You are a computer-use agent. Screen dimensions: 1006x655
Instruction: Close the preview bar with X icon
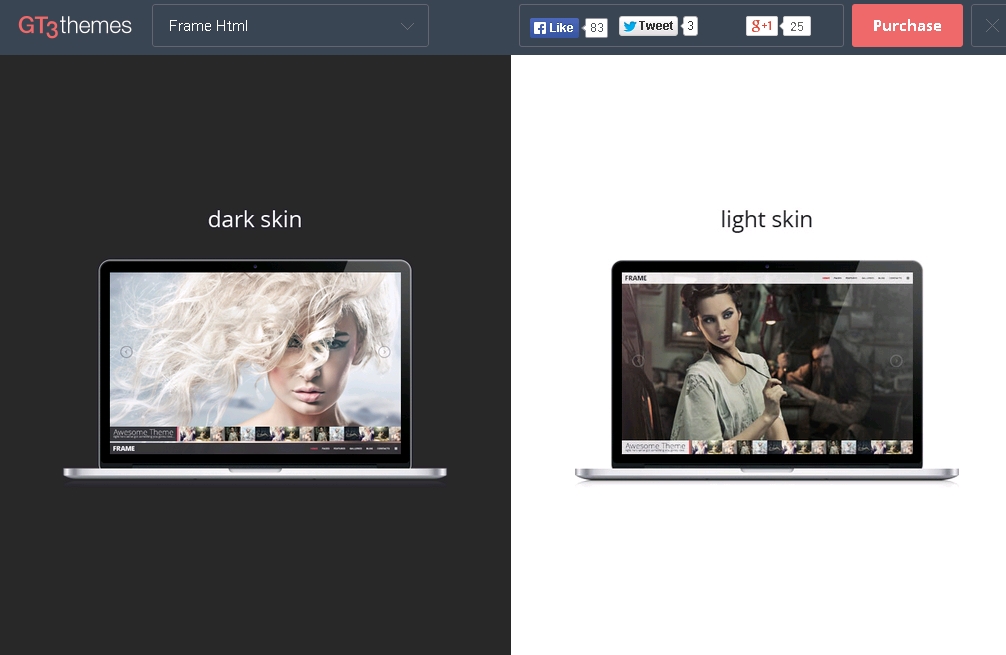click(991, 26)
